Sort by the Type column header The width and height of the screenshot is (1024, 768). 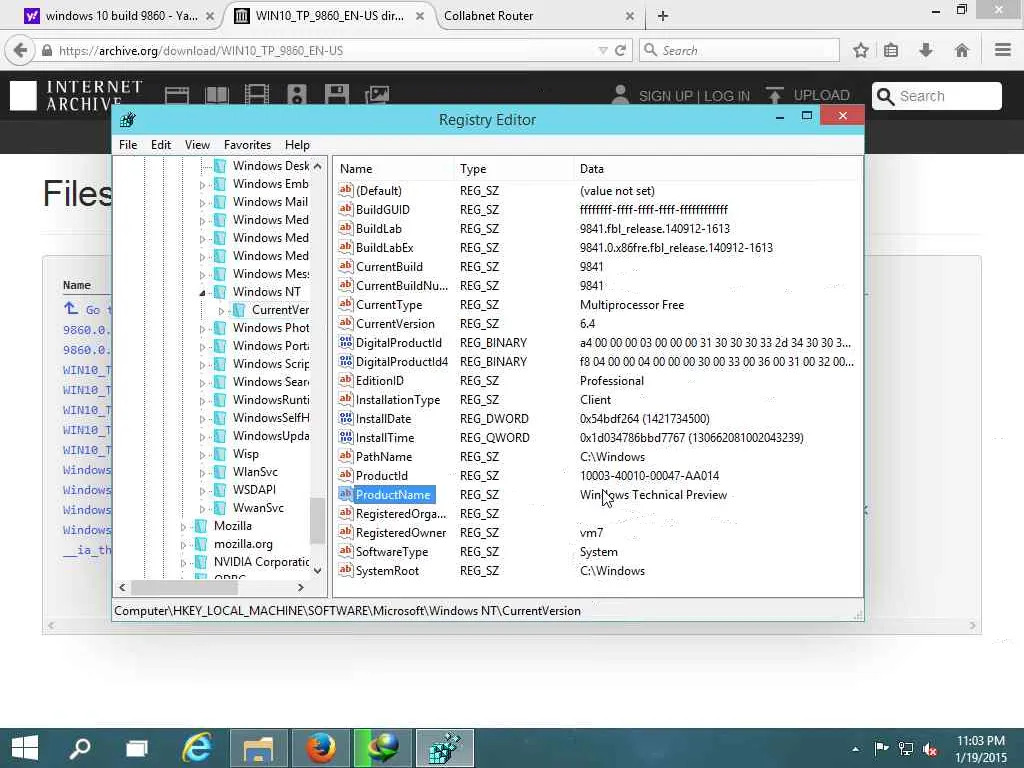[514, 168]
